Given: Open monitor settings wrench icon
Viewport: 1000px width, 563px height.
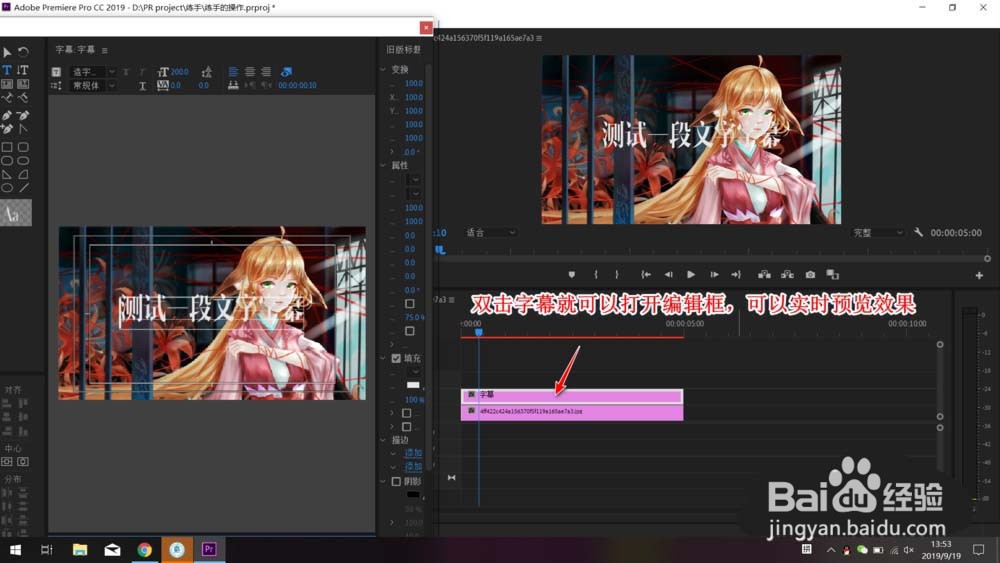Looking at the screenshot, I should 918,233.
